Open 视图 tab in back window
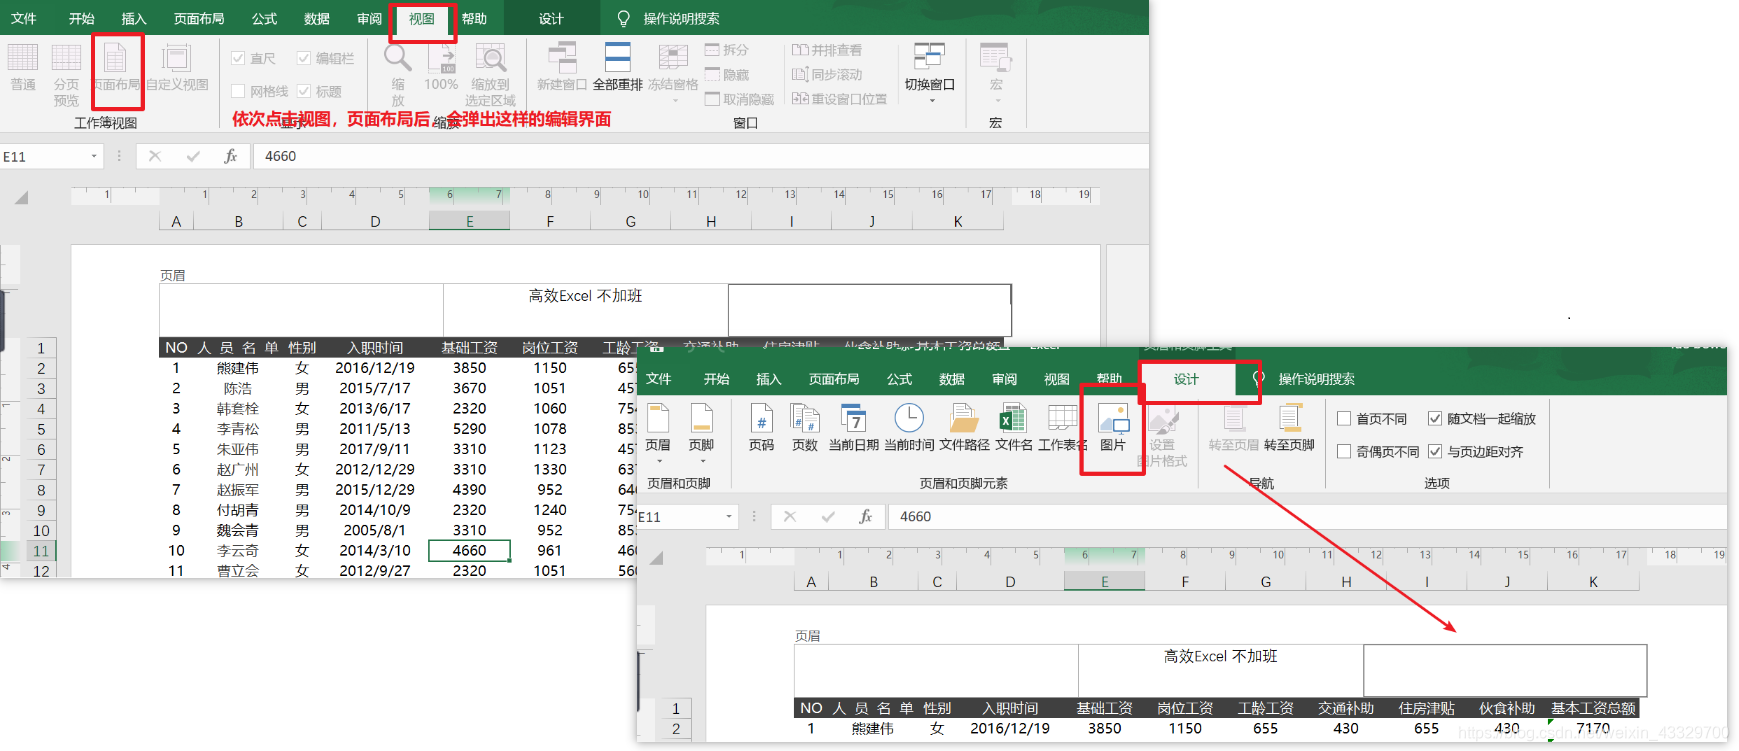Image resolution: width=1739 pixels, height=751 pixels. pos(422,19)
